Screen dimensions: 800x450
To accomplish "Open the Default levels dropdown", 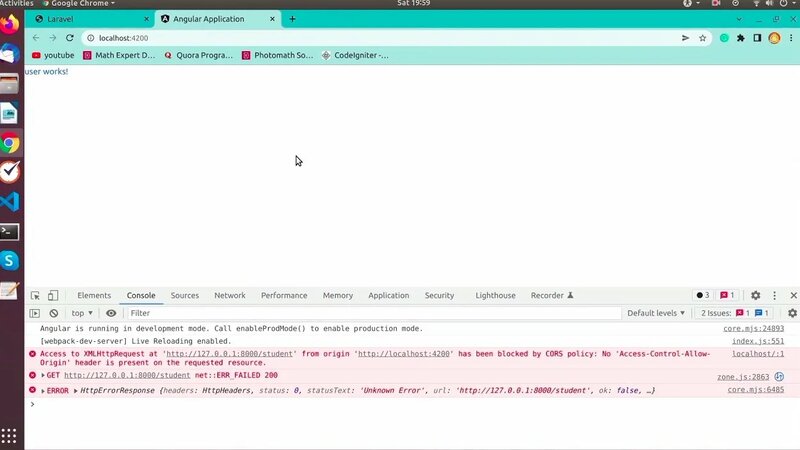I will (x=656, y=313).
